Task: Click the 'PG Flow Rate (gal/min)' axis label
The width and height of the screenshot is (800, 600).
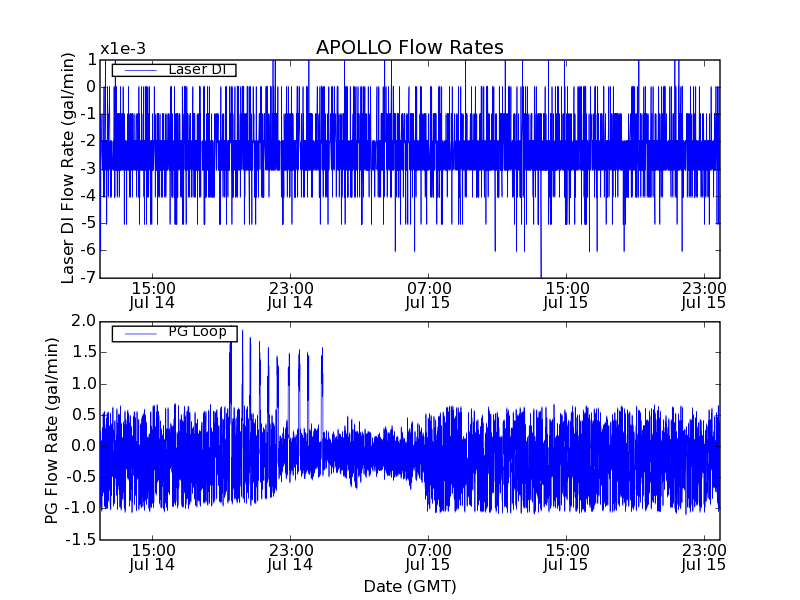Action: click(x=52, y=431)
